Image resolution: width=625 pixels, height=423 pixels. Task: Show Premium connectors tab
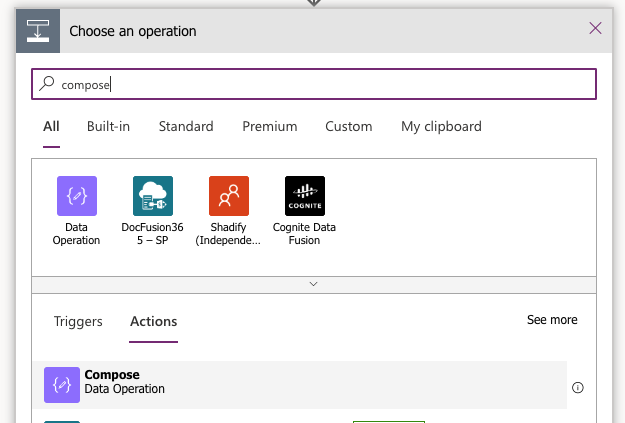coord(269,127)
